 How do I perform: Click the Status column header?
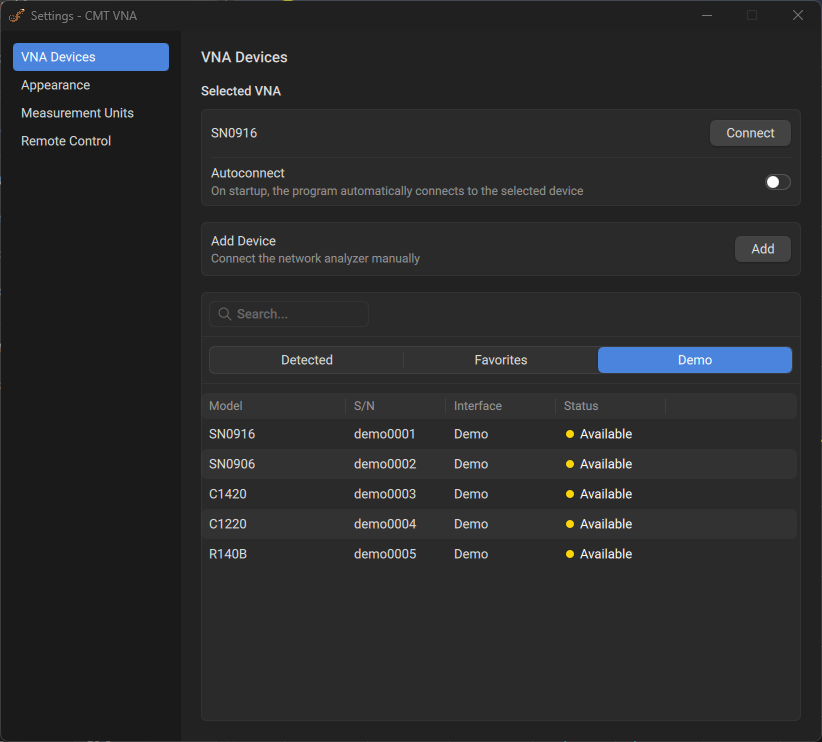tap(581, 406)
